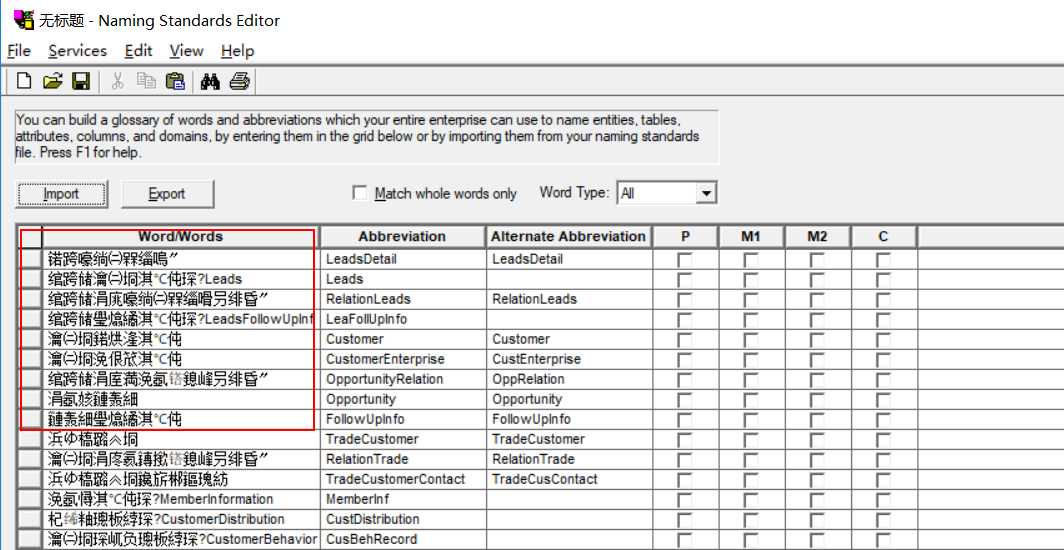Check C checkbox in RelationLeads row
1064x550 pixels.
884,300
